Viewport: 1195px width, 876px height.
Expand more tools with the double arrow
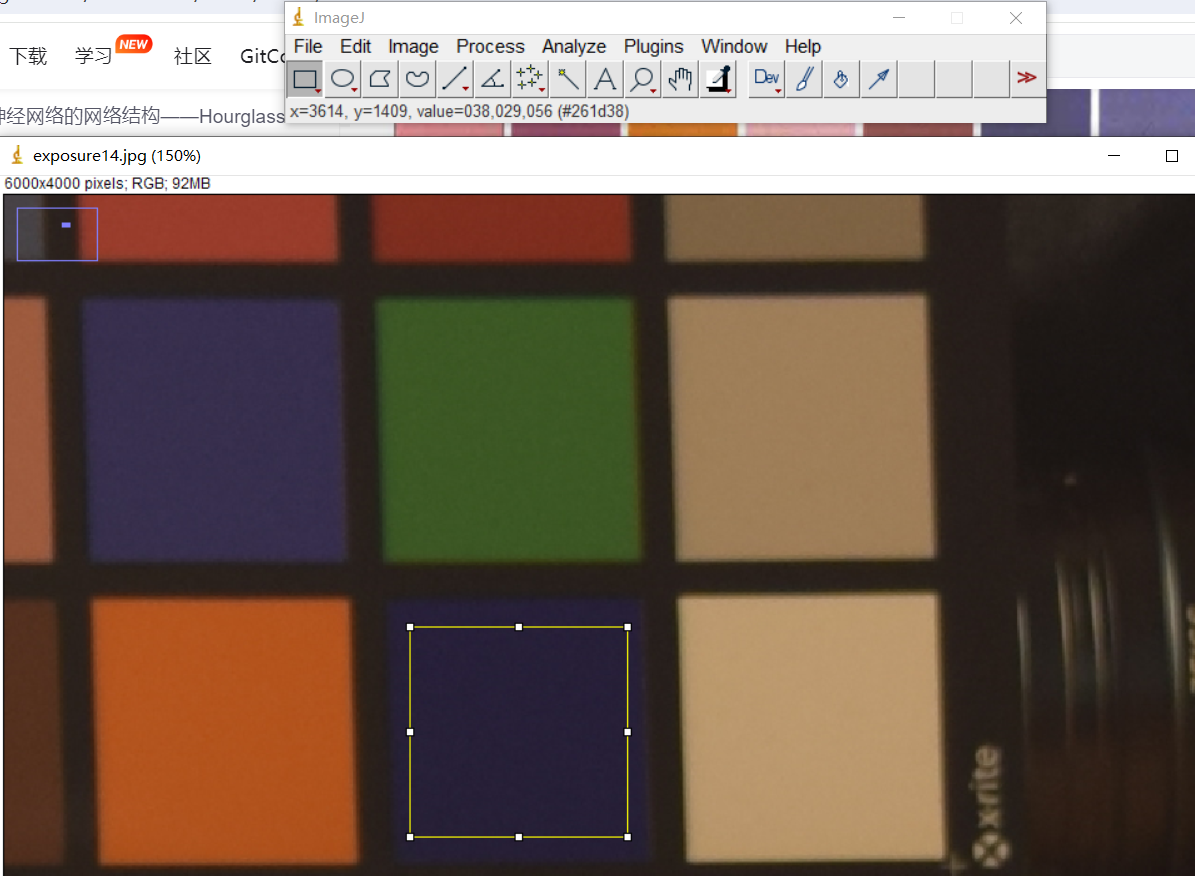tap(1026, 79)
